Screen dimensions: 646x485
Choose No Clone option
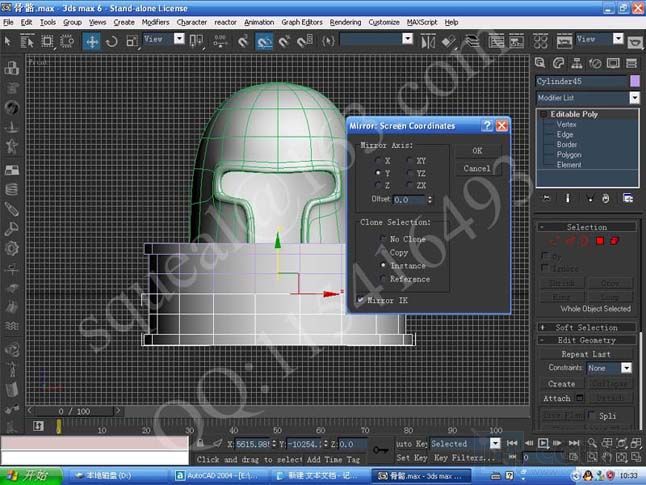coord(383,239)
